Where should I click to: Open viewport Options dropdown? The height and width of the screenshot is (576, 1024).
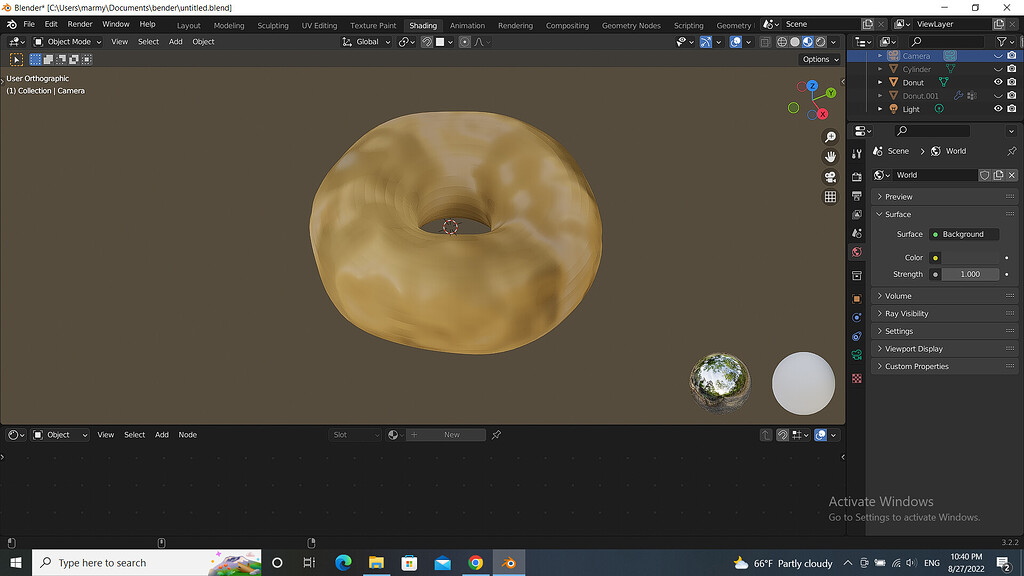[820, 59]
